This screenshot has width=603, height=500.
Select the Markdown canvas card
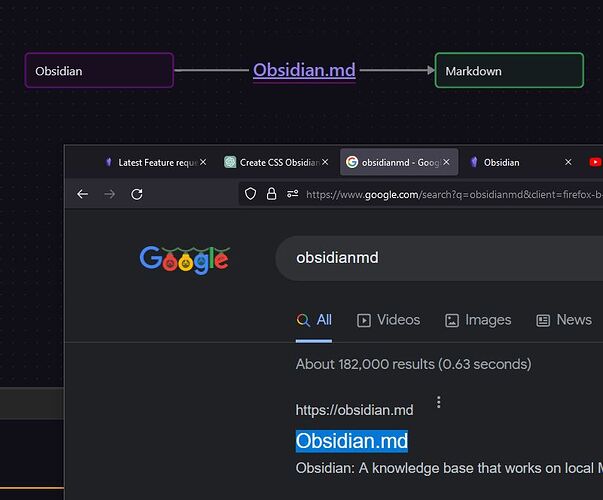point(509,70)
